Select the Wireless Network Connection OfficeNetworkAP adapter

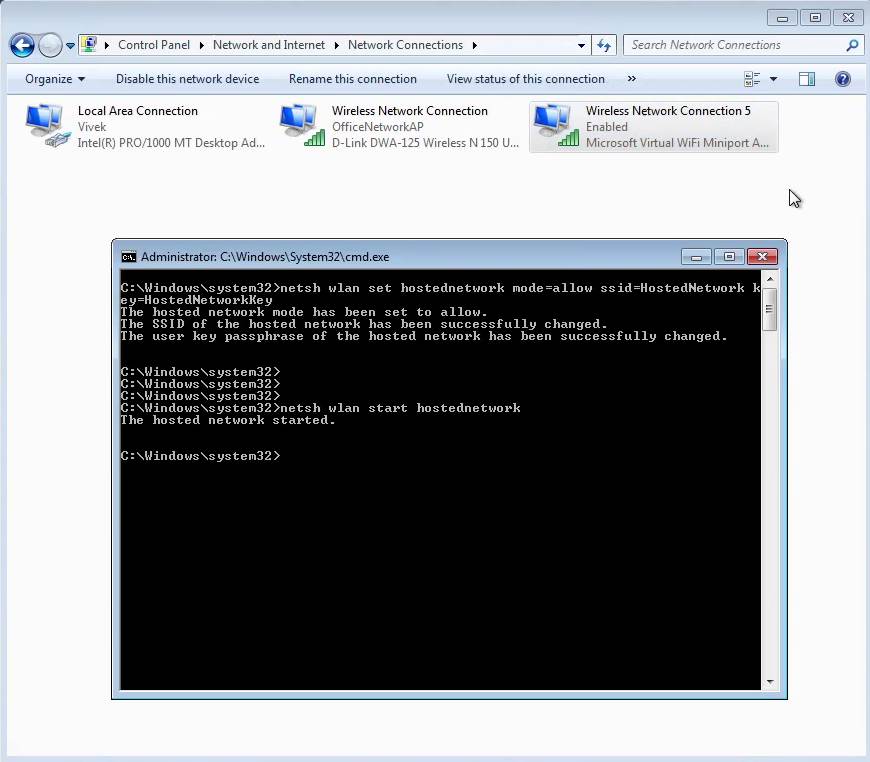tap(300, 126)
